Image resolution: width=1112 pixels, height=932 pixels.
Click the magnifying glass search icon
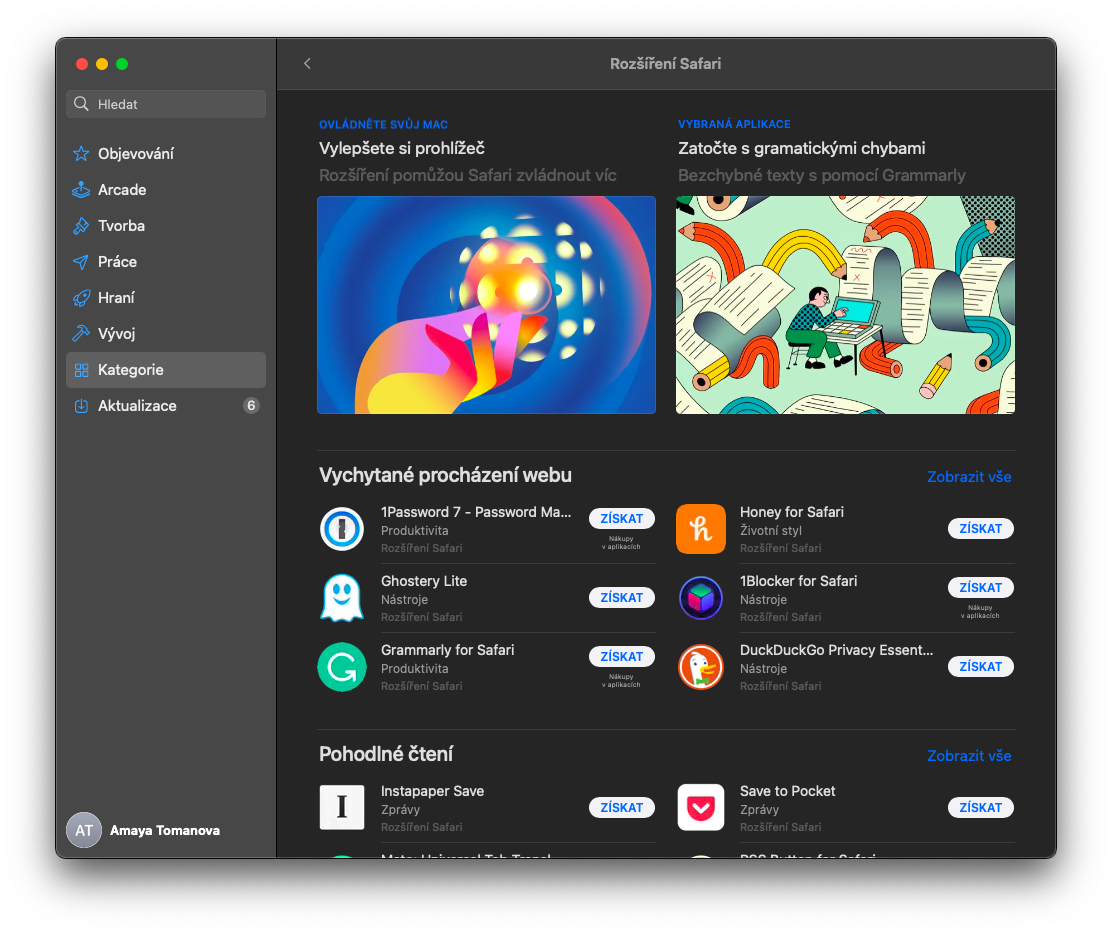[82, 104]
